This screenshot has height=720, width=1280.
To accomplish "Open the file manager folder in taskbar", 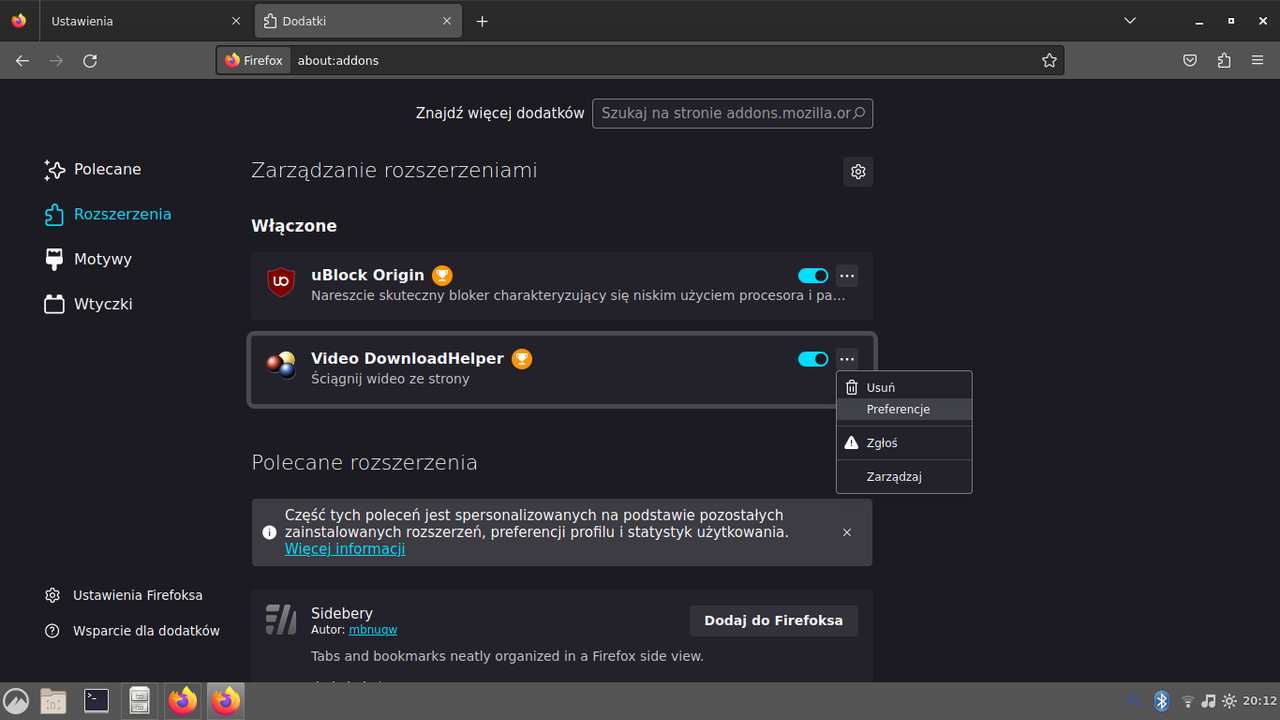I will click(x=53, y=702).
